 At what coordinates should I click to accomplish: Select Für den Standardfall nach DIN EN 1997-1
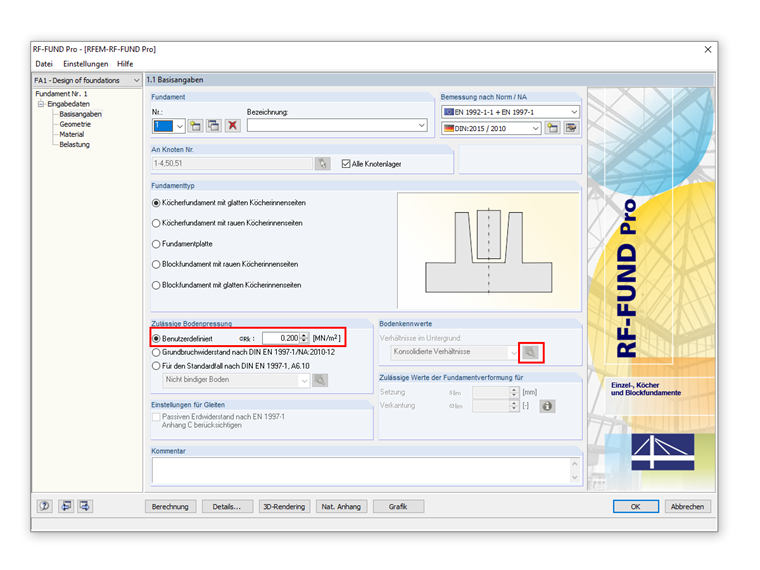tap(156, 366)
